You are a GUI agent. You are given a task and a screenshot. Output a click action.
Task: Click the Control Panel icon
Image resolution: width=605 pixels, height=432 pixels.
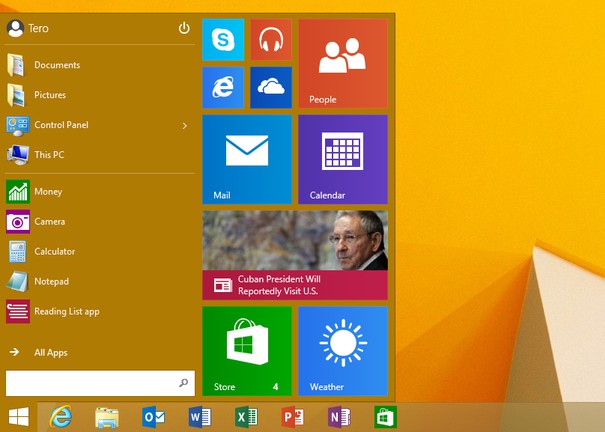coord(18,126)
